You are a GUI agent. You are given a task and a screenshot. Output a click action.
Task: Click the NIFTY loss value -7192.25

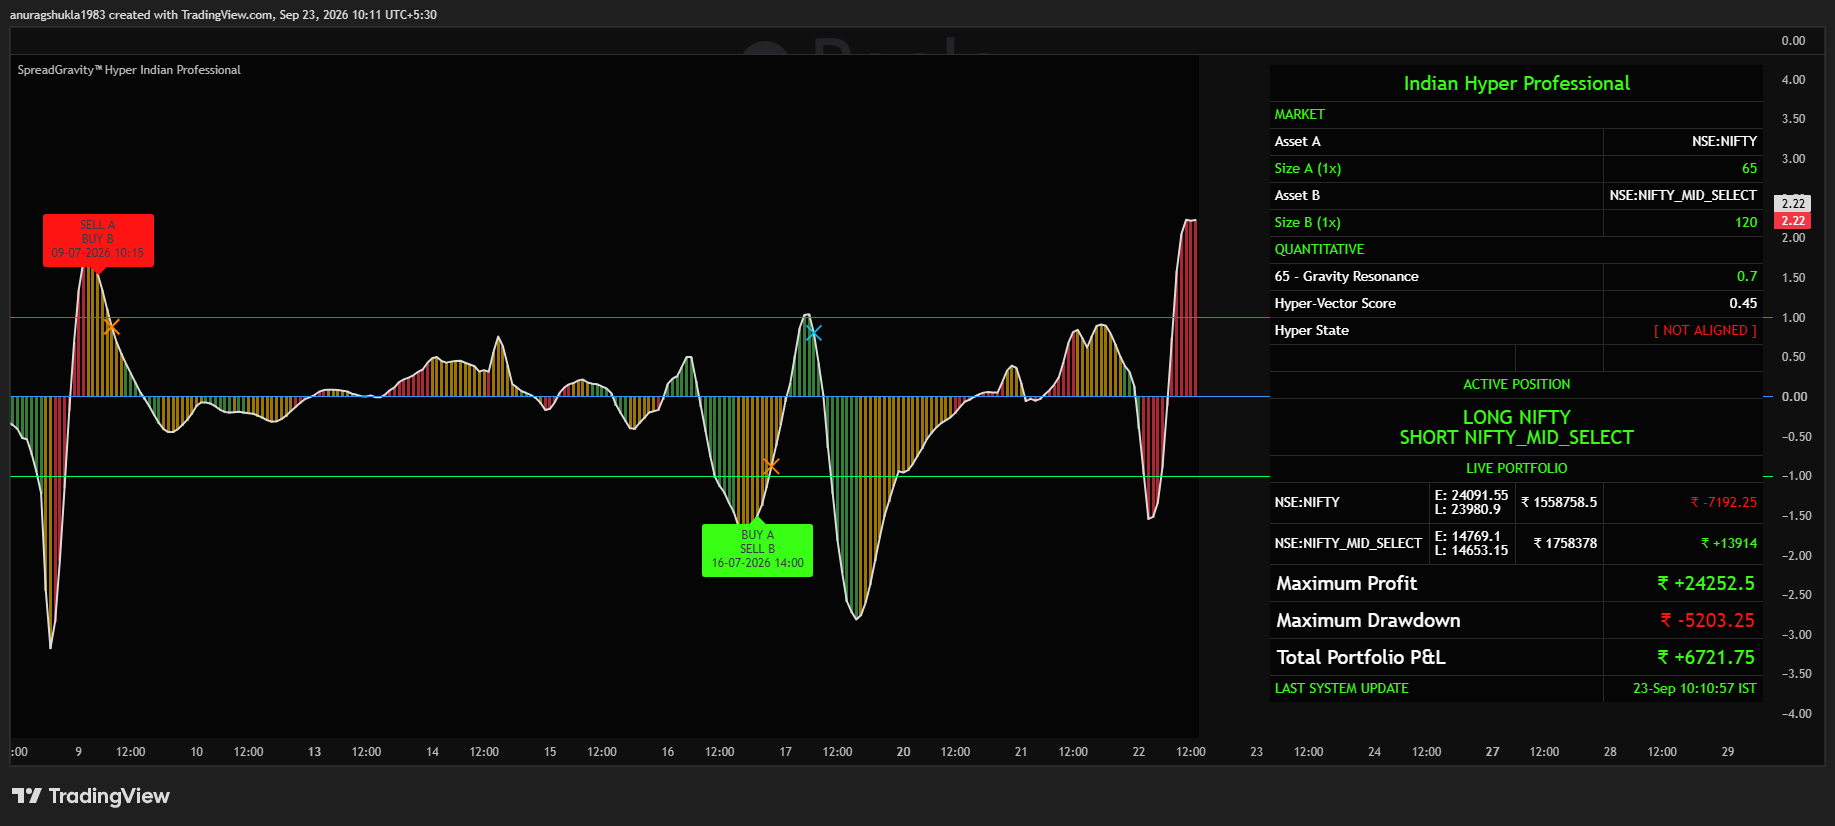pos(1724,503)
